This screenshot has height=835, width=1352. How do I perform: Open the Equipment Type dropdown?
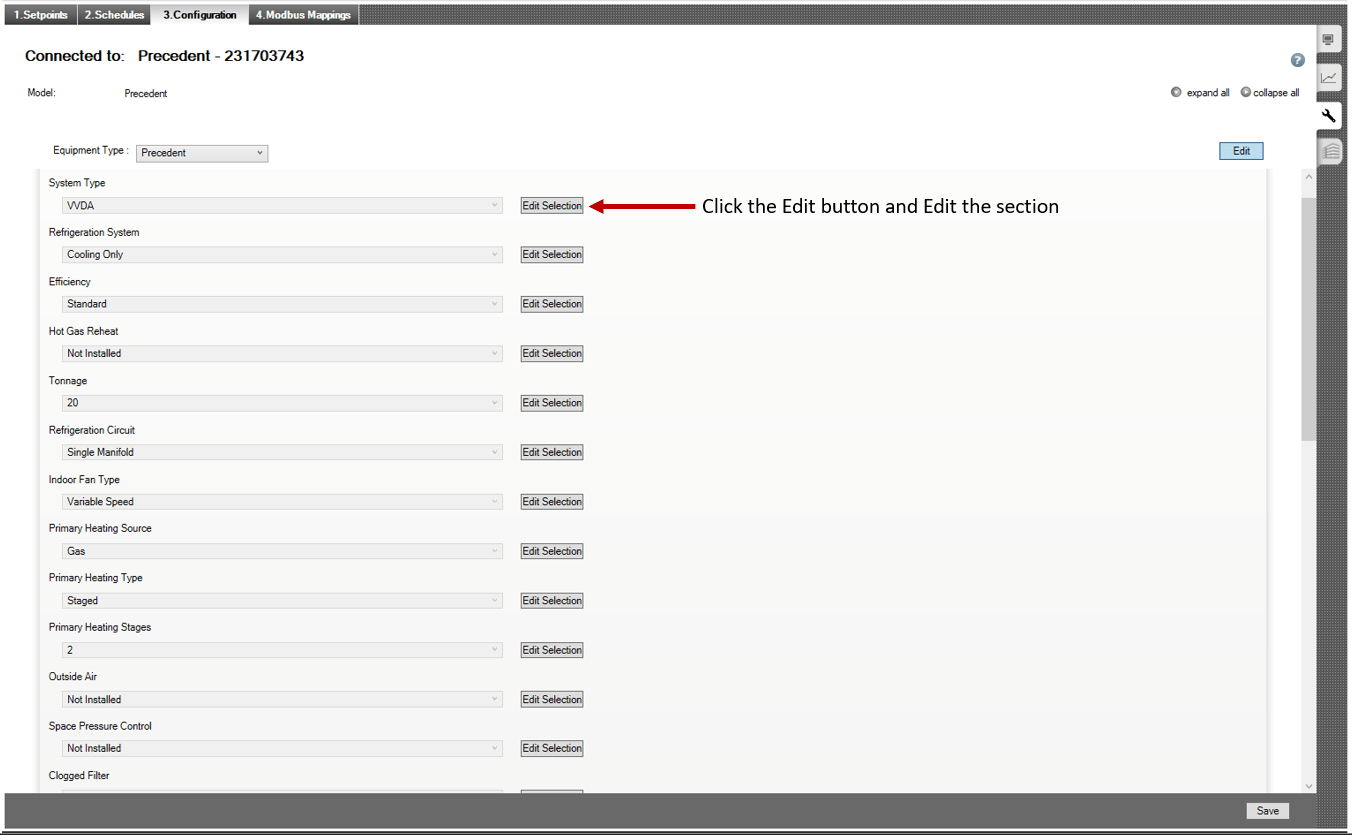coord(202,153)
